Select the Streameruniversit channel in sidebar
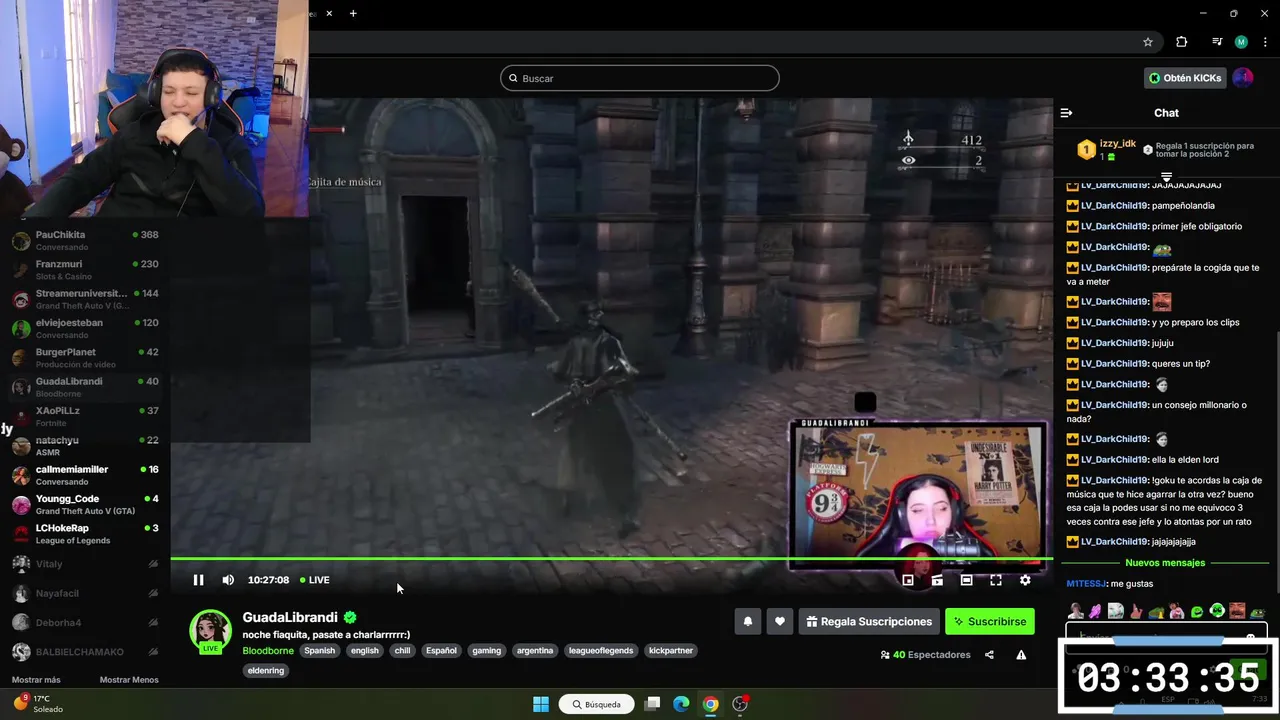 click(x=85, y=299)
